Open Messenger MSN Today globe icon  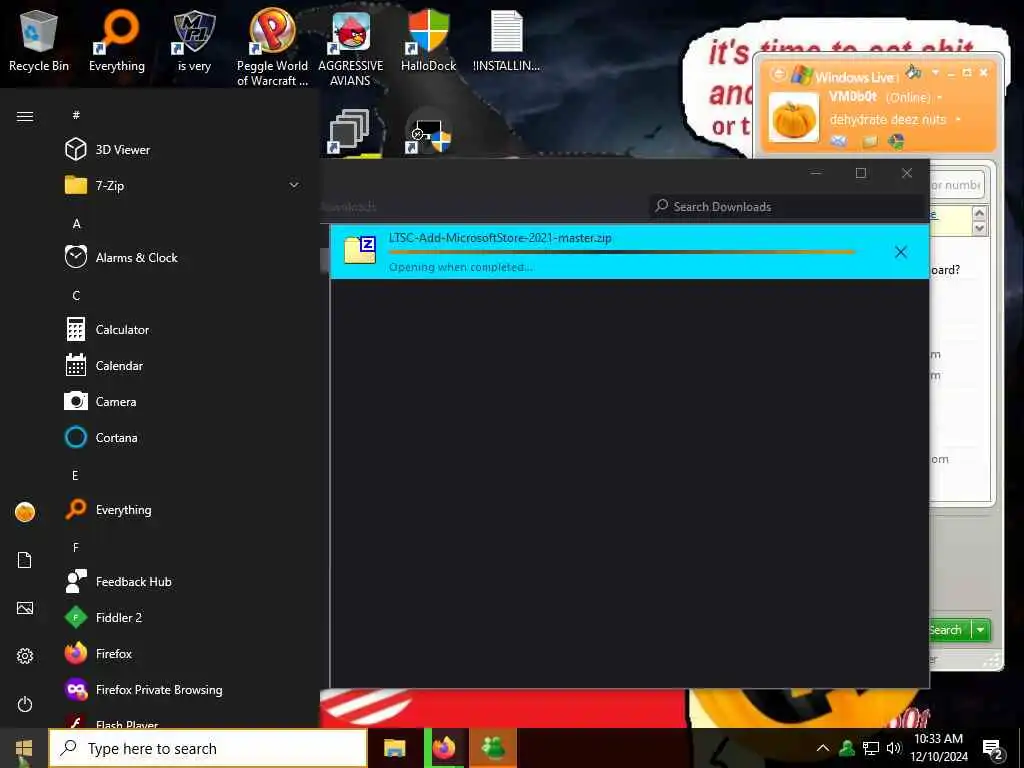(896, 141)
